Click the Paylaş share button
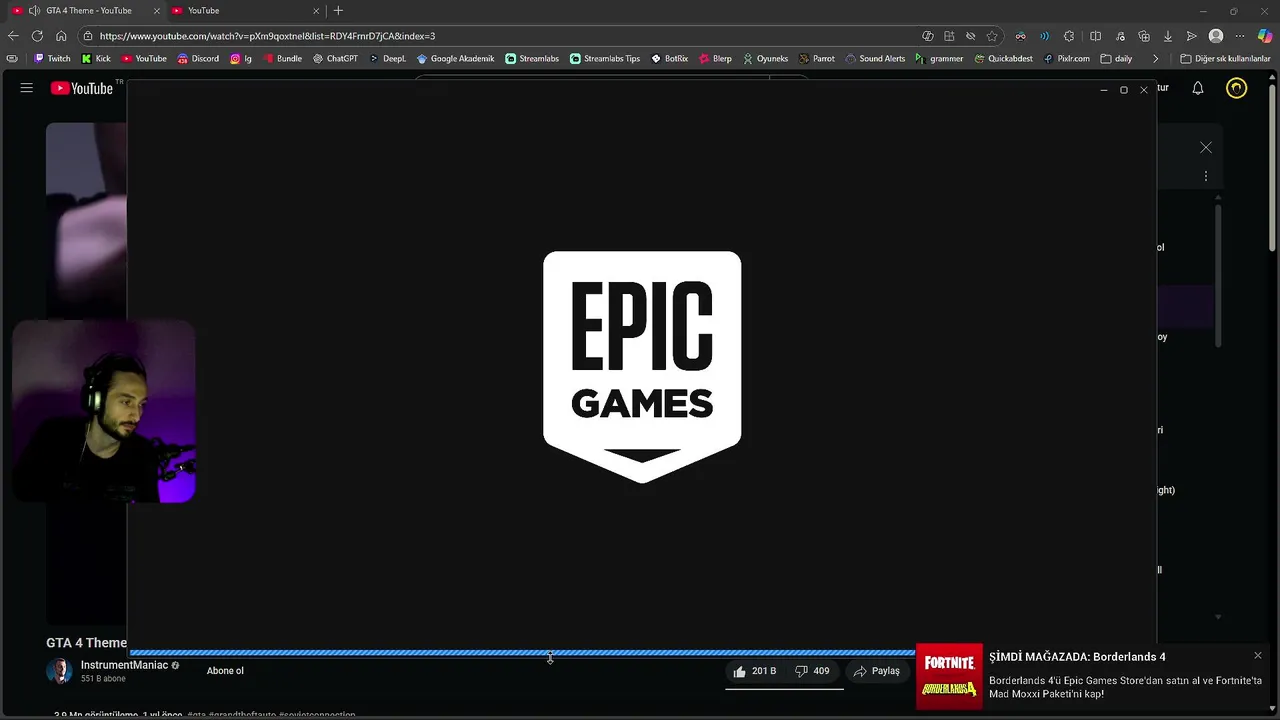 tap(876, 671)
